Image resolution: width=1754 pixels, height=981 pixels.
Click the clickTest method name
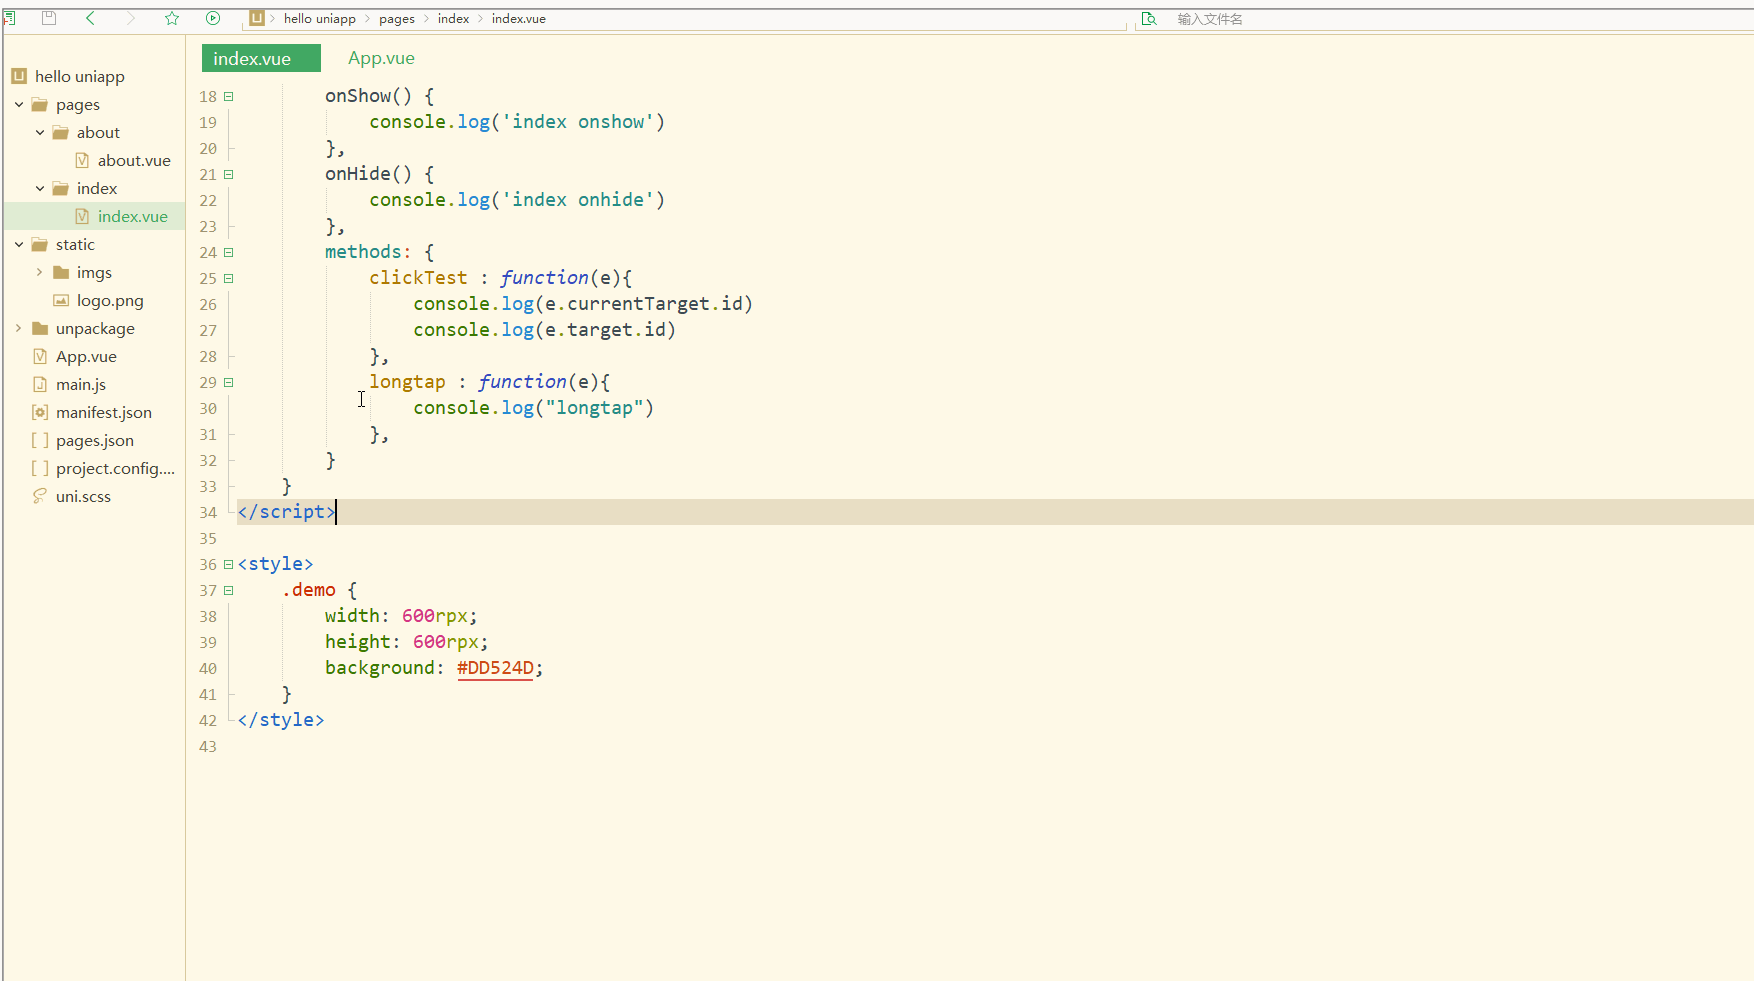[418, 278]
